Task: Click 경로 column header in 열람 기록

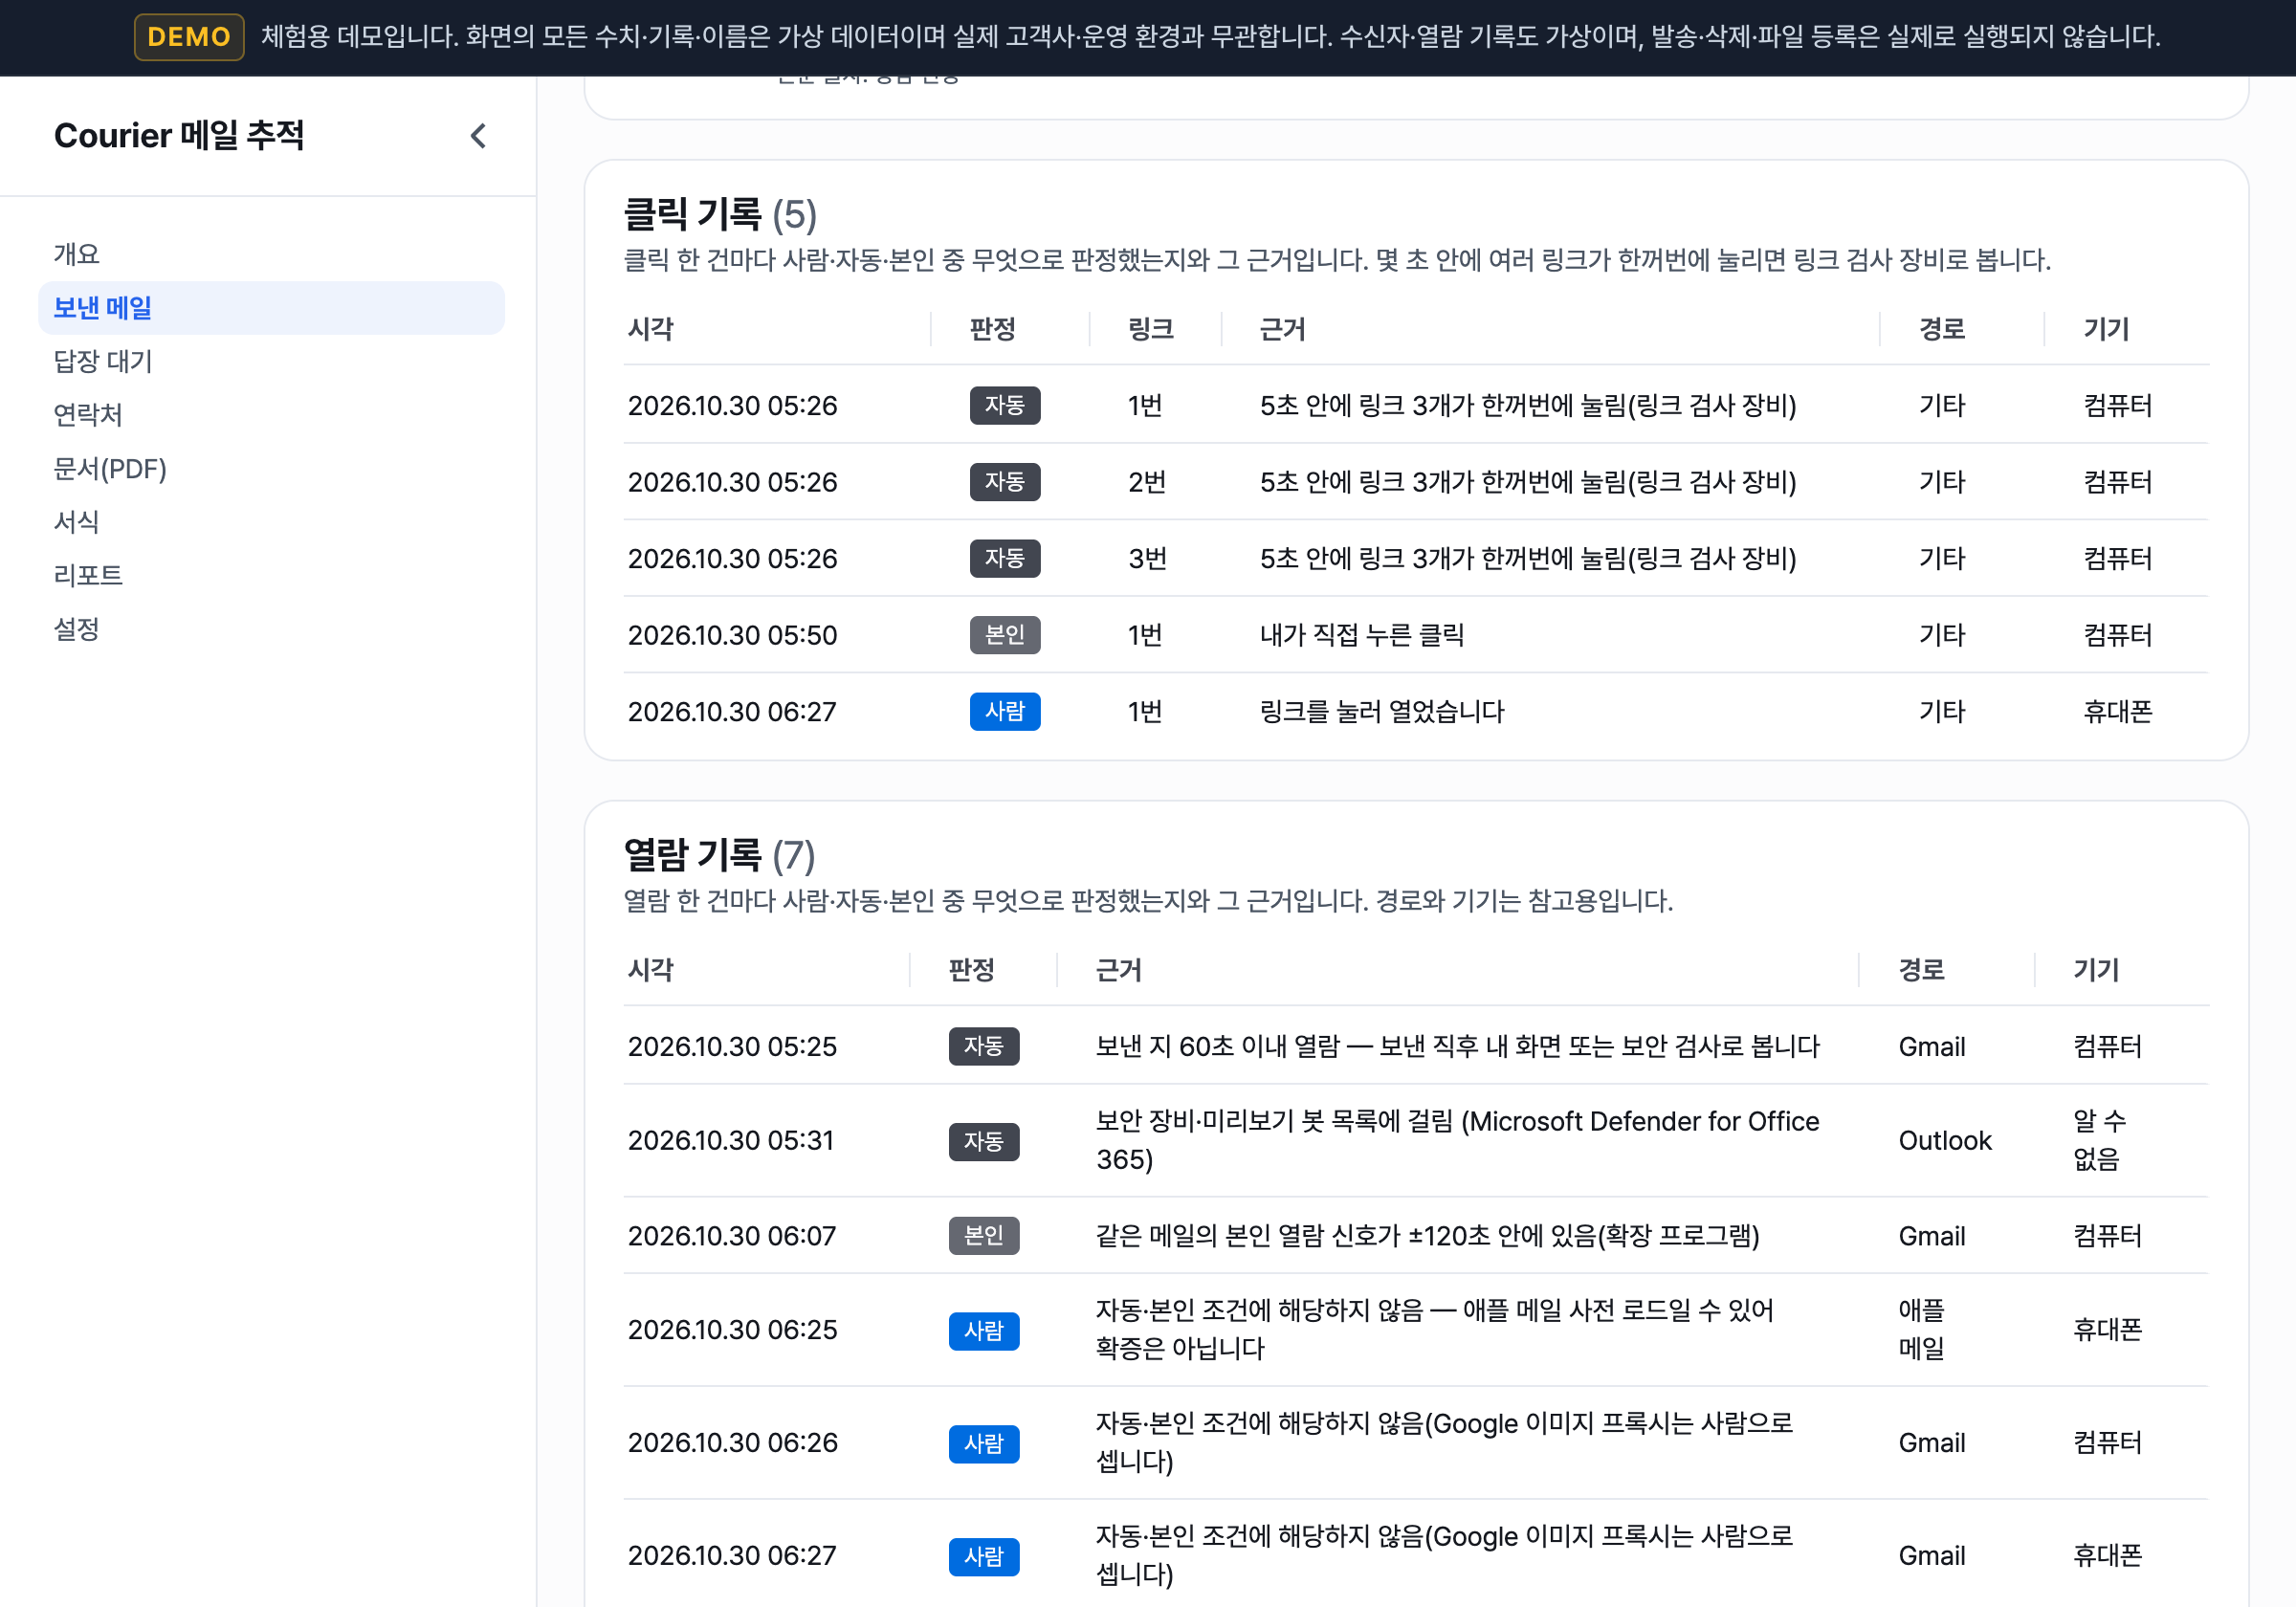Action: pos(1922,970)
